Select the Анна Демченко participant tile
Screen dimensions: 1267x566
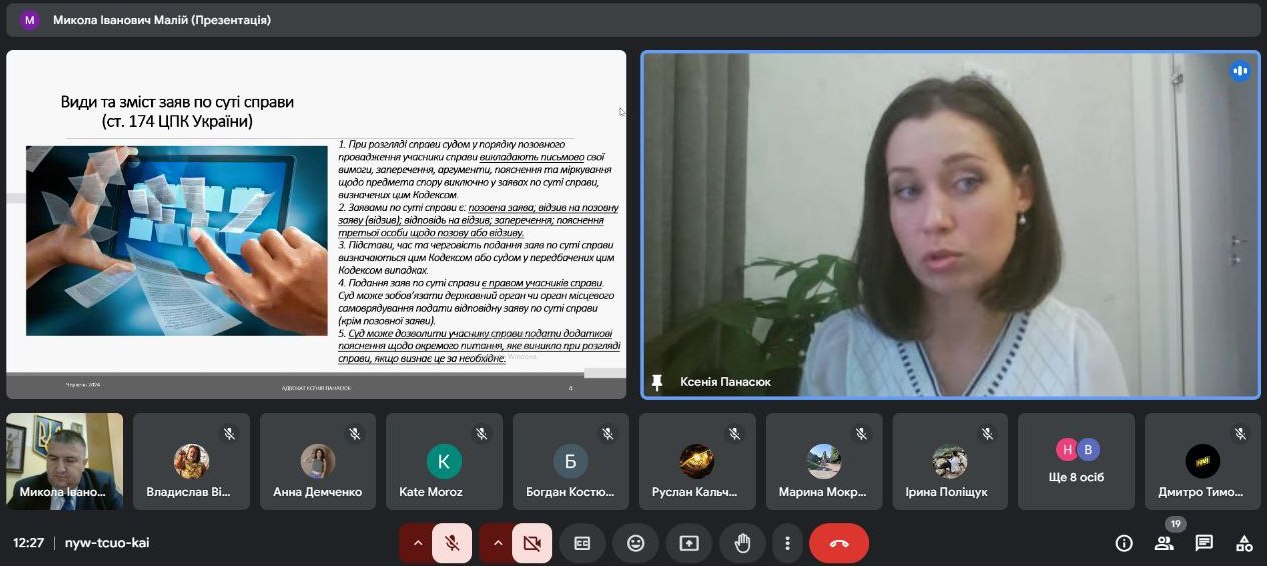(x=317, y=461)
